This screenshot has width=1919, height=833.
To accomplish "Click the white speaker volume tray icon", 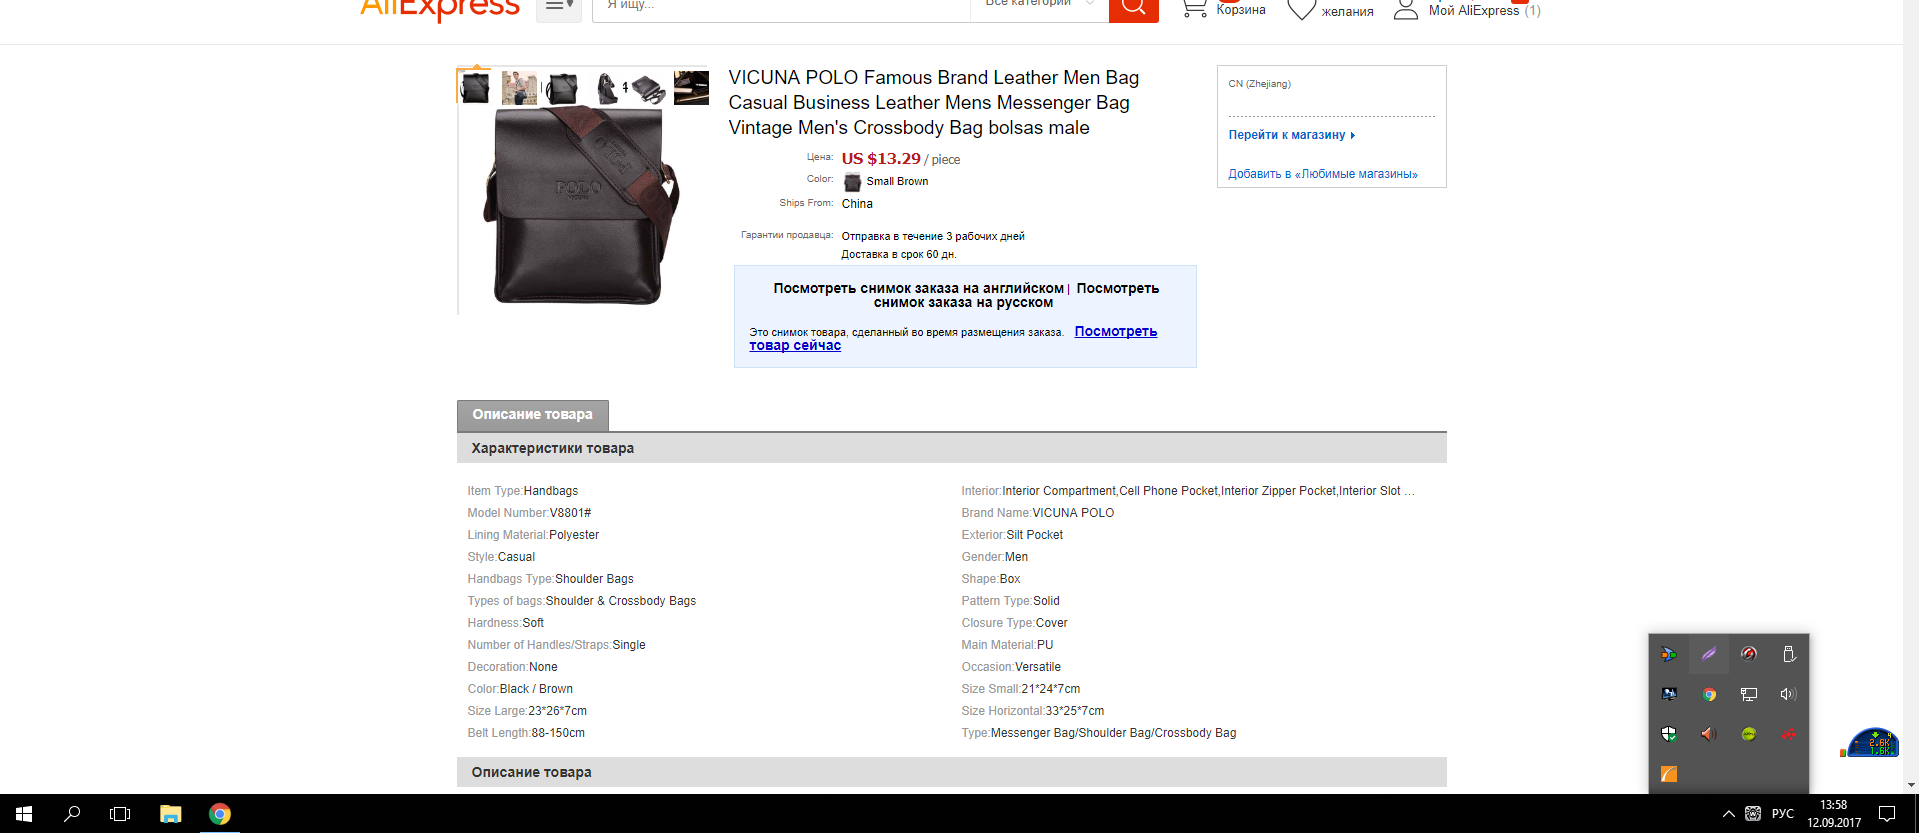I will (x=1789, y=694).
